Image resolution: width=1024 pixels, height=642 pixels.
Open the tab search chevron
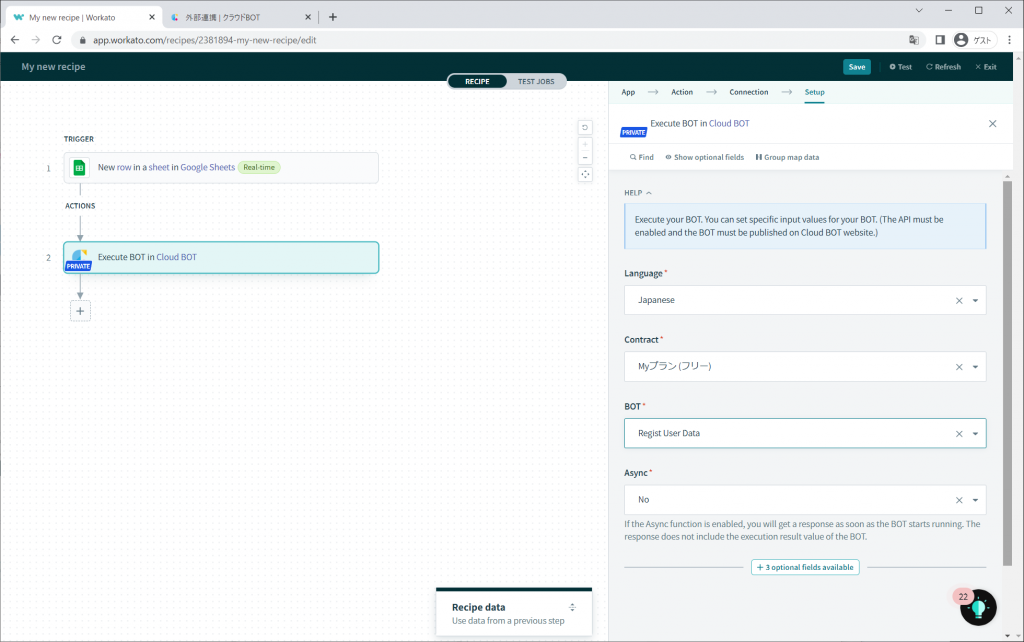click(919, 10)
